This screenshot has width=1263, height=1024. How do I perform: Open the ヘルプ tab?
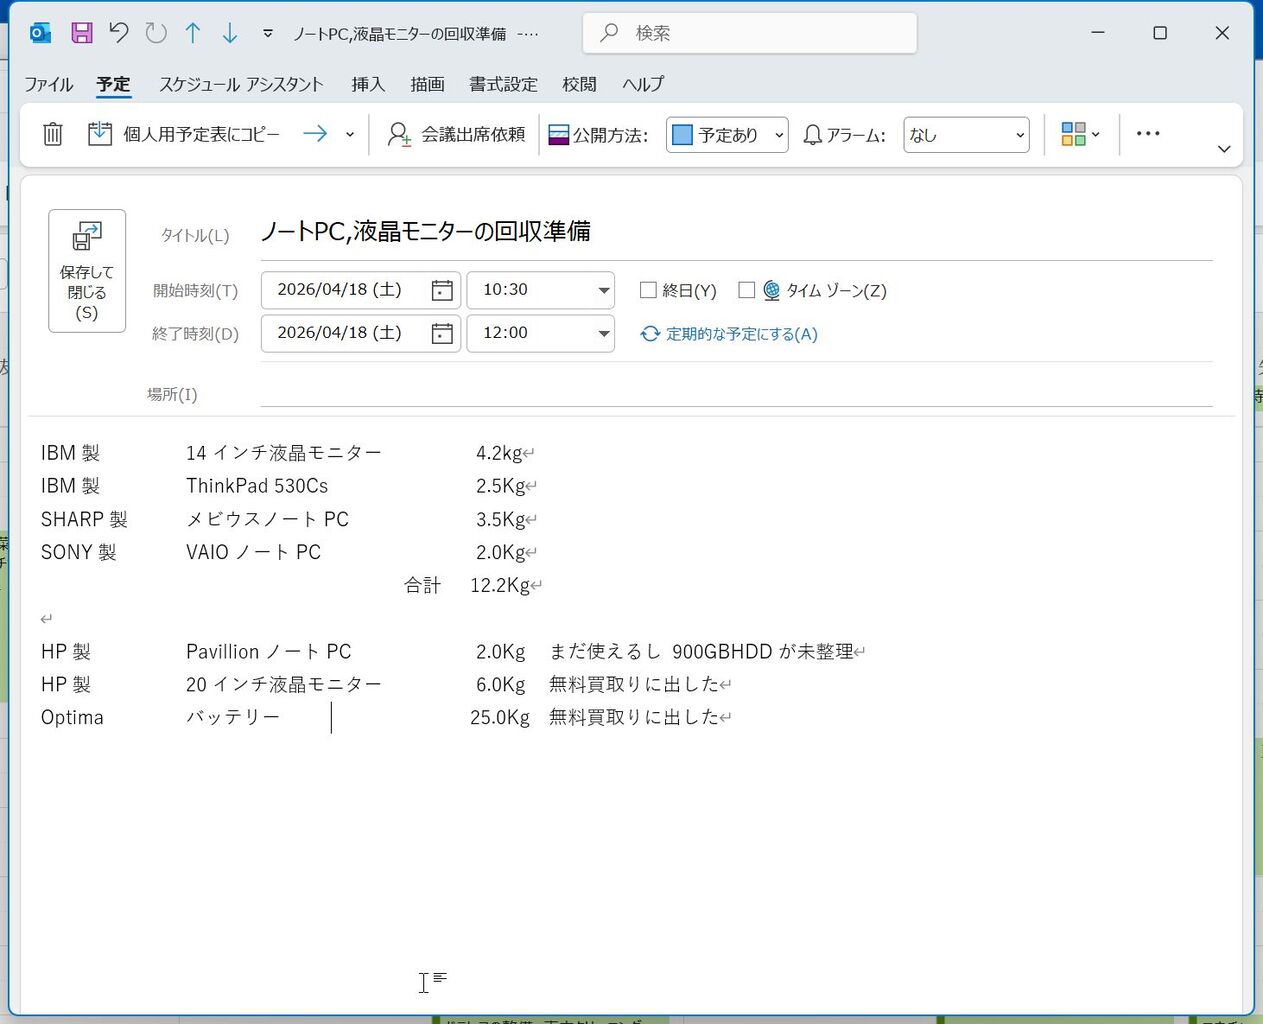[x=643, y=84]
